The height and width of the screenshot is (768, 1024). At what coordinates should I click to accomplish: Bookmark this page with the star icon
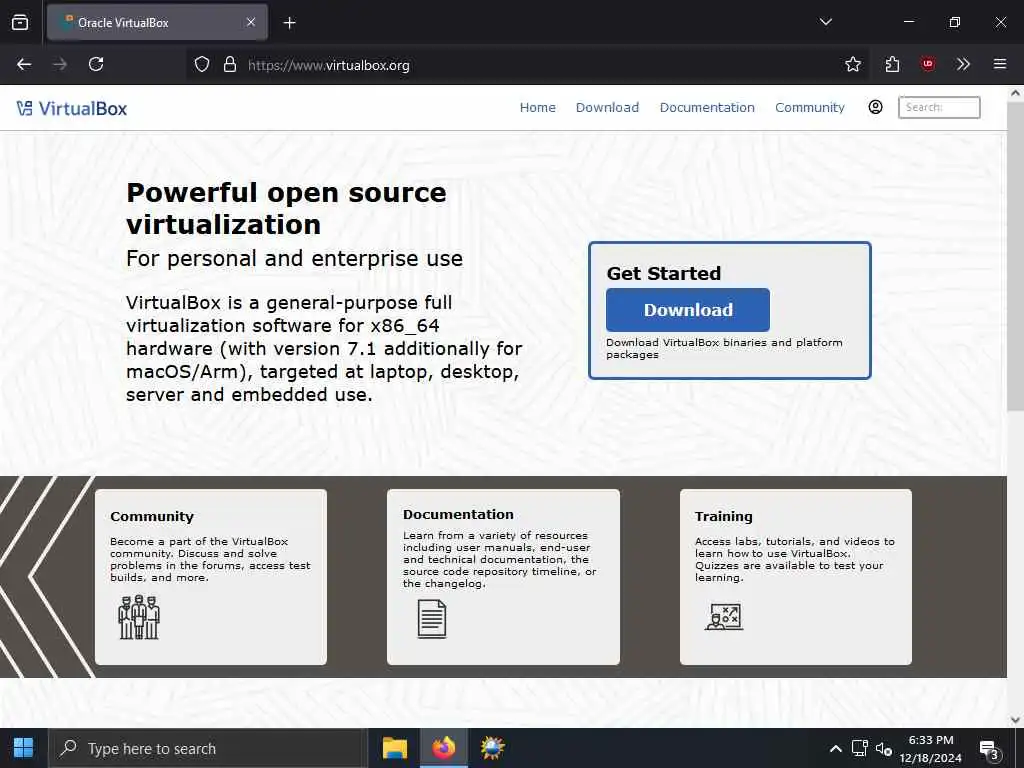point(852,64)
